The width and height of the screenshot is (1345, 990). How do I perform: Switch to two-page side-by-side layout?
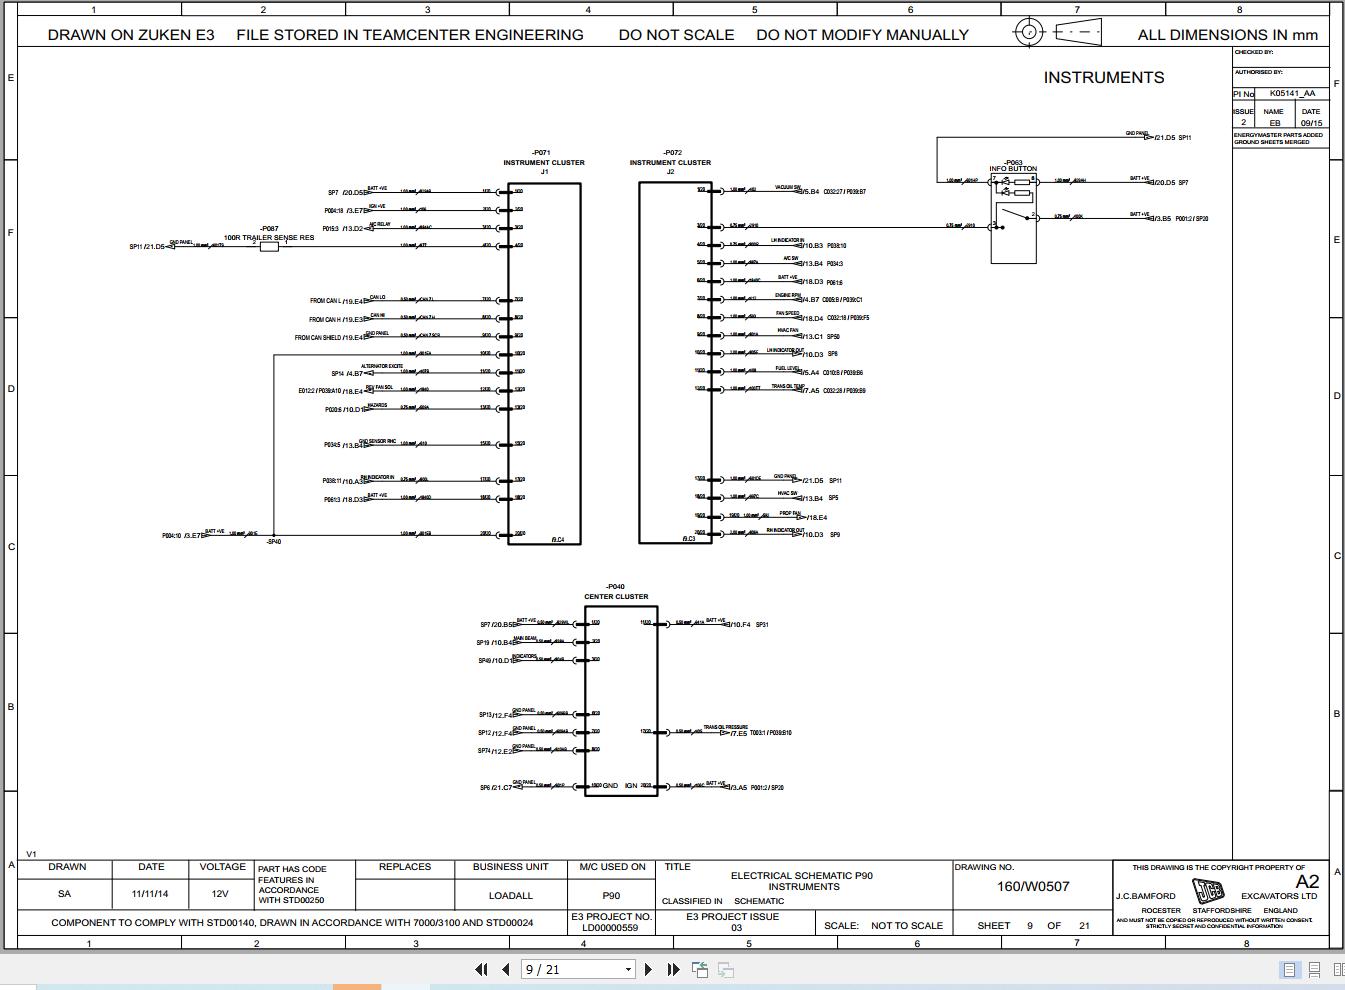(x=1338, y=969)
